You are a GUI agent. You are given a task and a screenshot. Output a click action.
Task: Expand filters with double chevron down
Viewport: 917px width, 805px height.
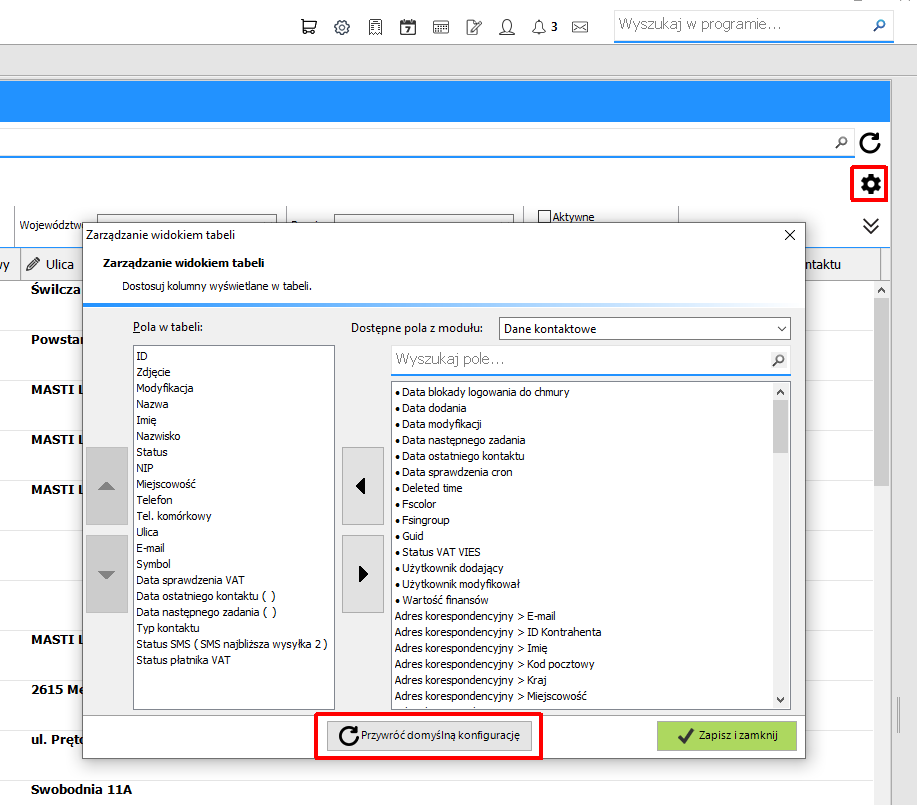click(x=870, y=227)
